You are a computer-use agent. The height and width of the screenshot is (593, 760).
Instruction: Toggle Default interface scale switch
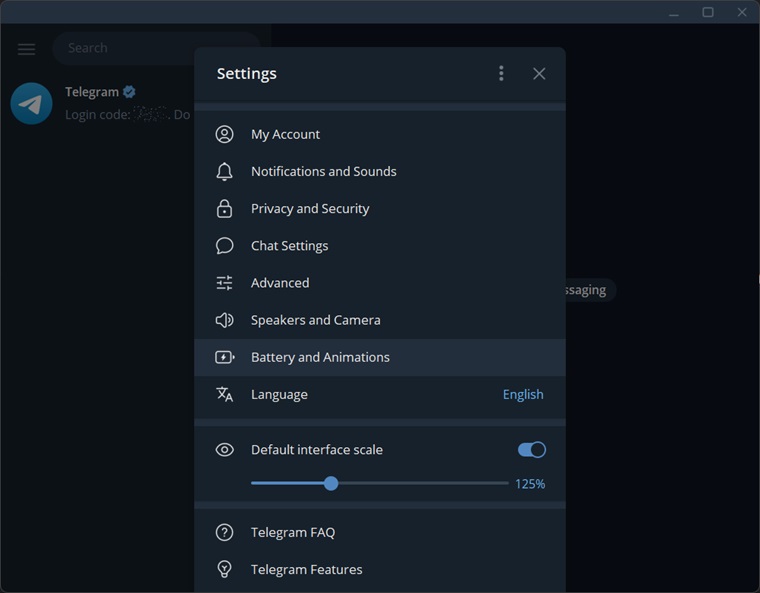pyautogui.click(x=532, y=450)
